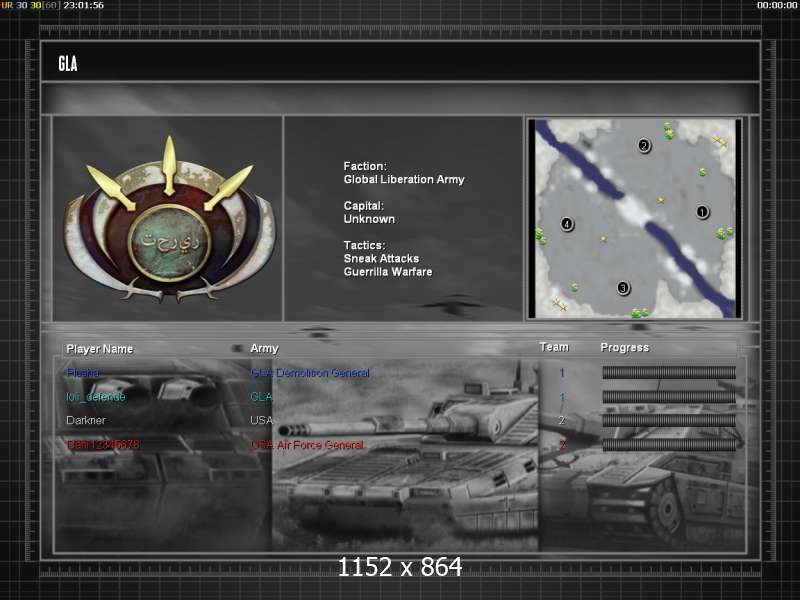Click start position 4 on the minimap
Image resolution: width=800 pixels, height=600 pixels.
[x=566, y=224]
